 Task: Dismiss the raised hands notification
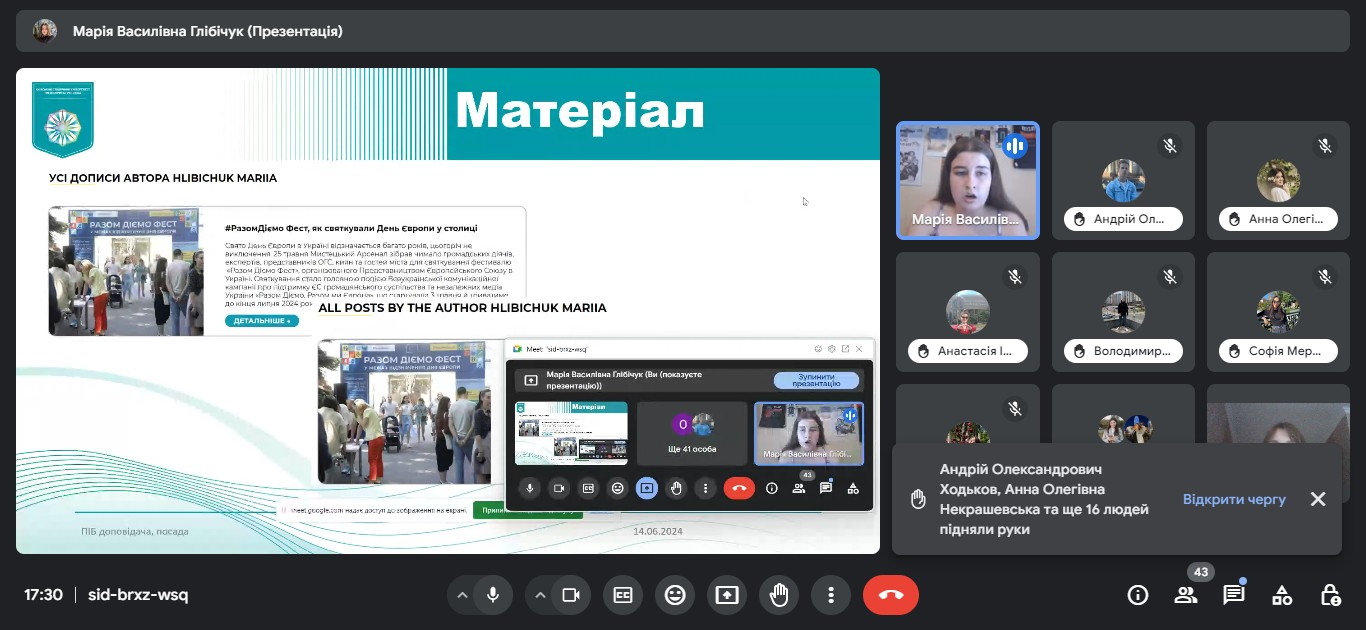point(1318,499)
